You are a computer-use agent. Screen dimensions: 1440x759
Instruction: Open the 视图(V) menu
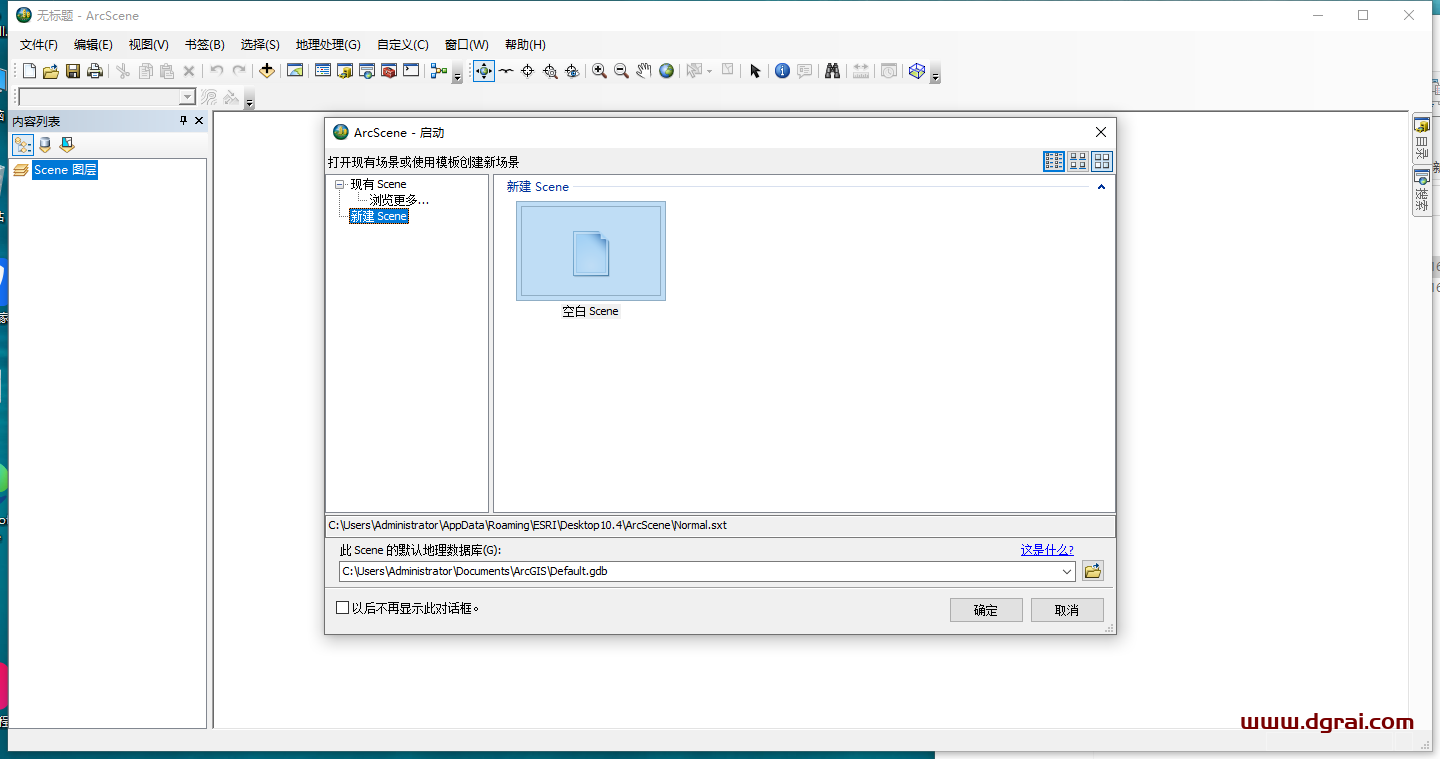tap(149, 45)
